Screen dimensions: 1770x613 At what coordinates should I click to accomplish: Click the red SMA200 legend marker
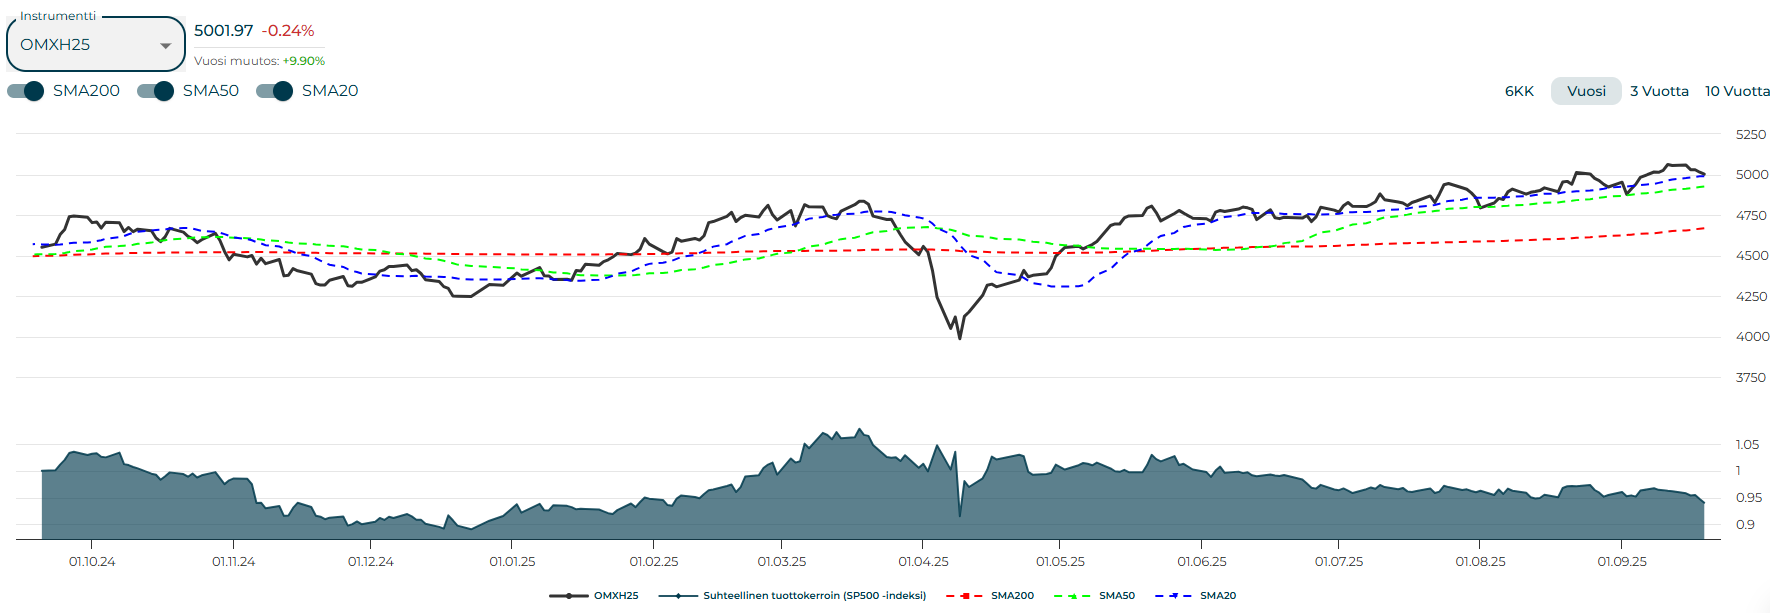click(x=964, y=596)
